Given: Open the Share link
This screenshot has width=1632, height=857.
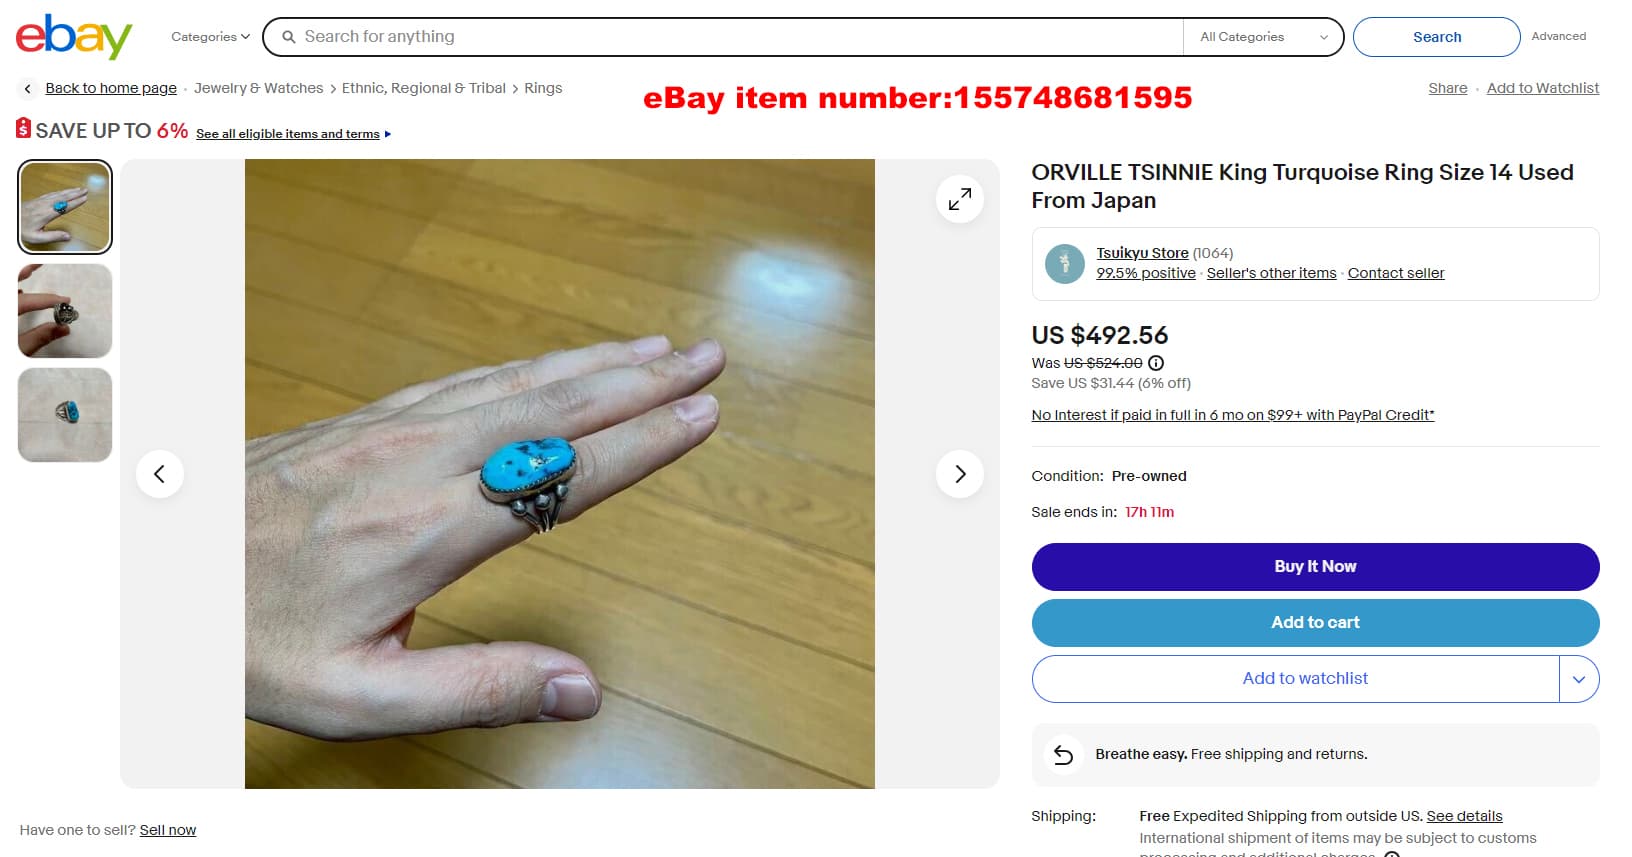Looking at the screenshot, I should point(1448,88).
